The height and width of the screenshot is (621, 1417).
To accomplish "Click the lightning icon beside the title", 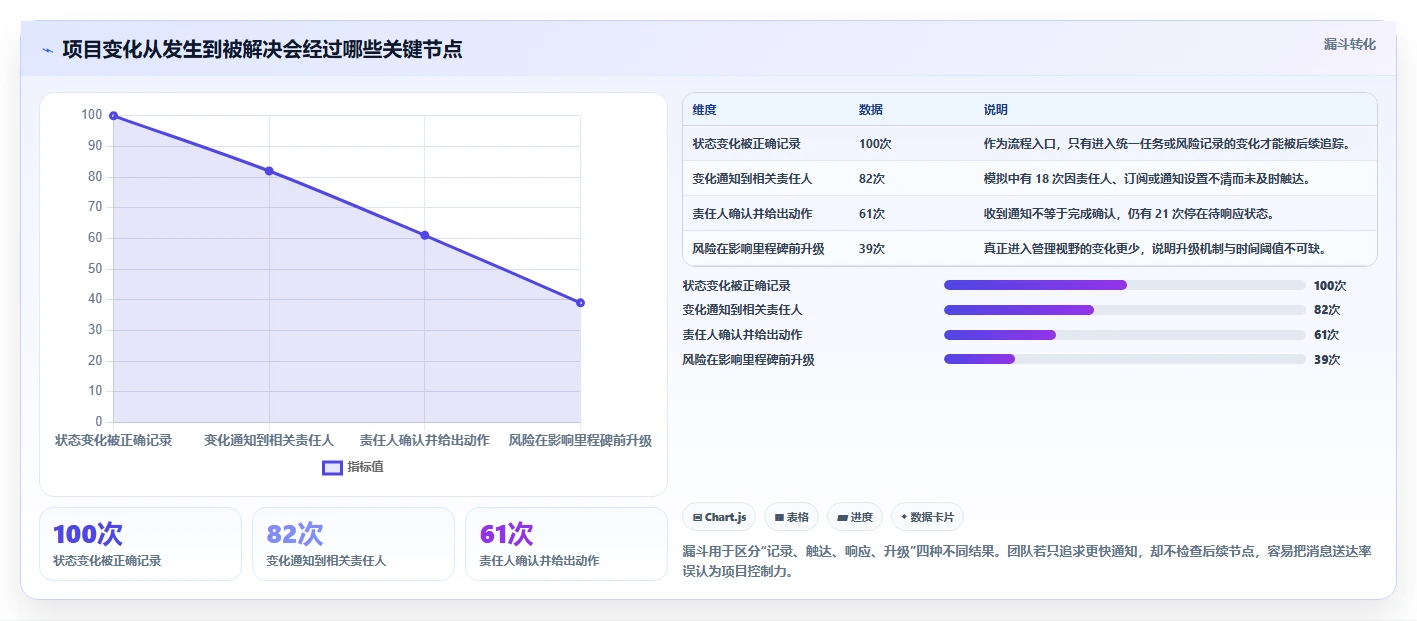I will tap(47, 50).
